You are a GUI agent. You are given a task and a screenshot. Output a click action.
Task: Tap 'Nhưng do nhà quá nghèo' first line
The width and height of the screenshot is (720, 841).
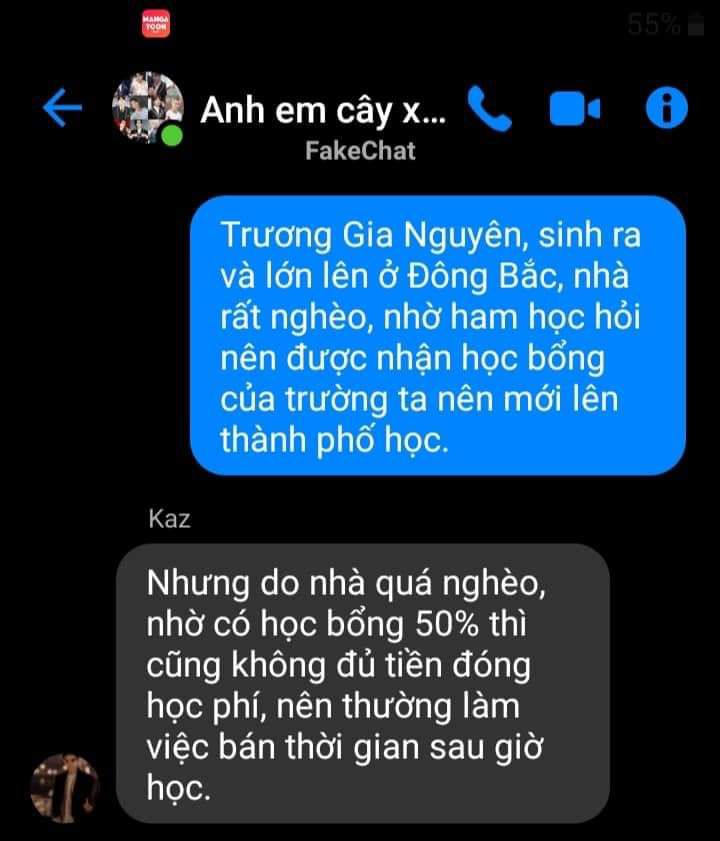[x=346, y=584]
